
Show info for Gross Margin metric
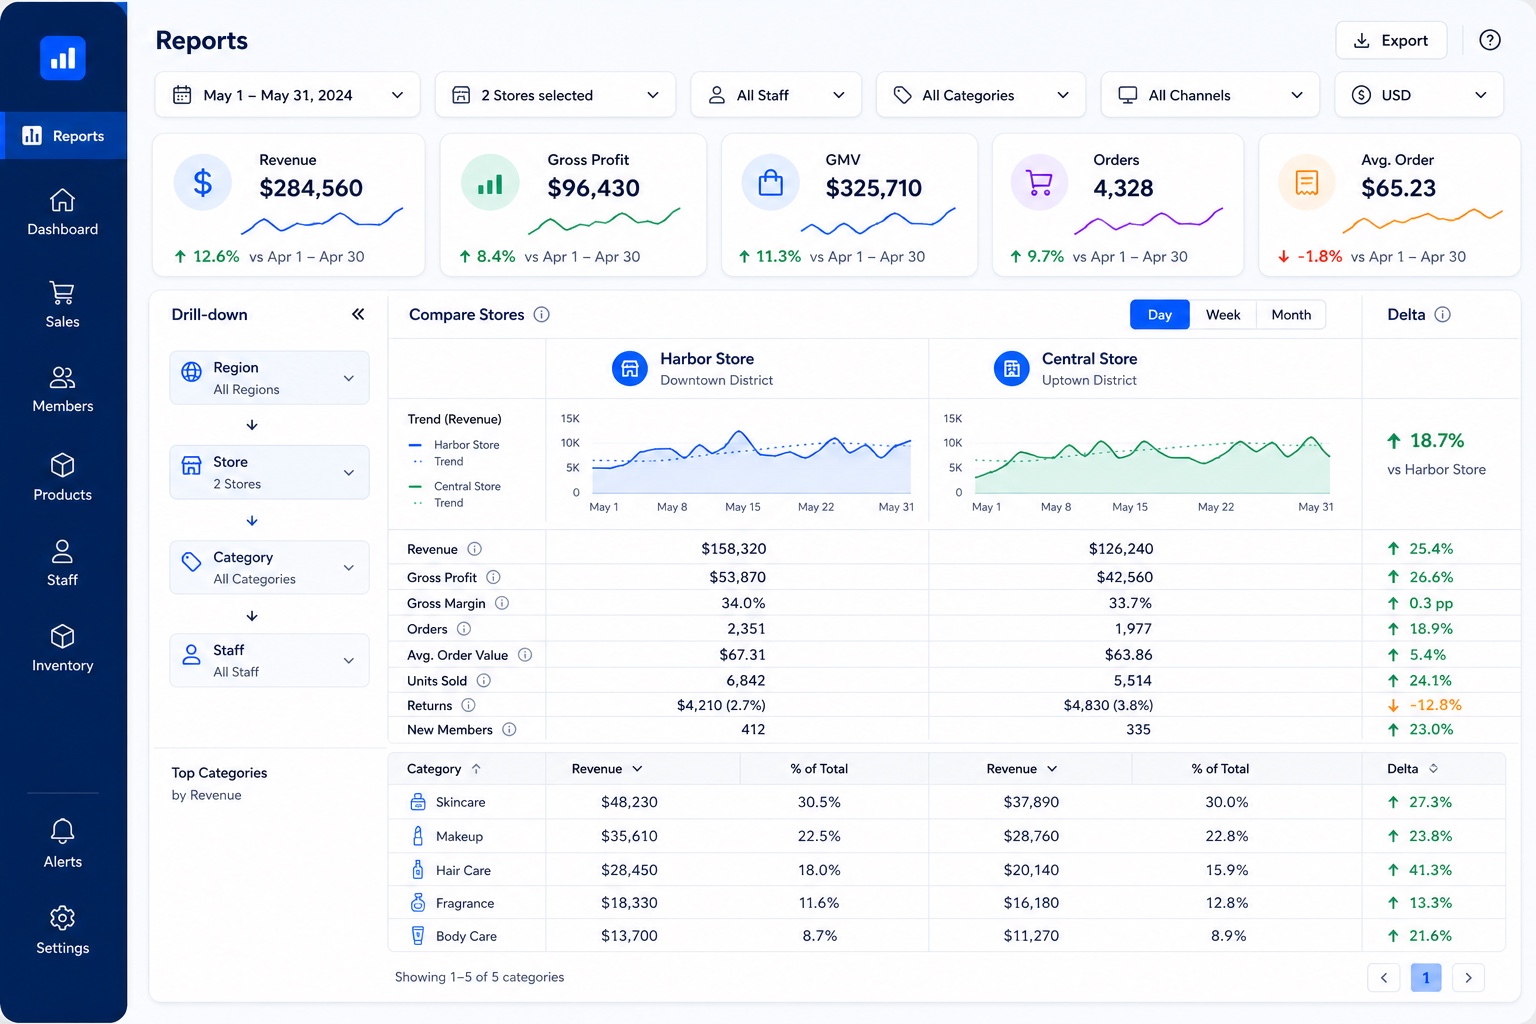point(502,603)
